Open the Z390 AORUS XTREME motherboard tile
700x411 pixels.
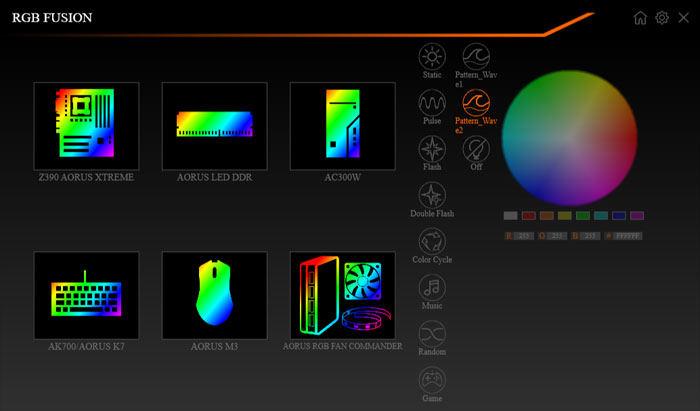(86, 126)
